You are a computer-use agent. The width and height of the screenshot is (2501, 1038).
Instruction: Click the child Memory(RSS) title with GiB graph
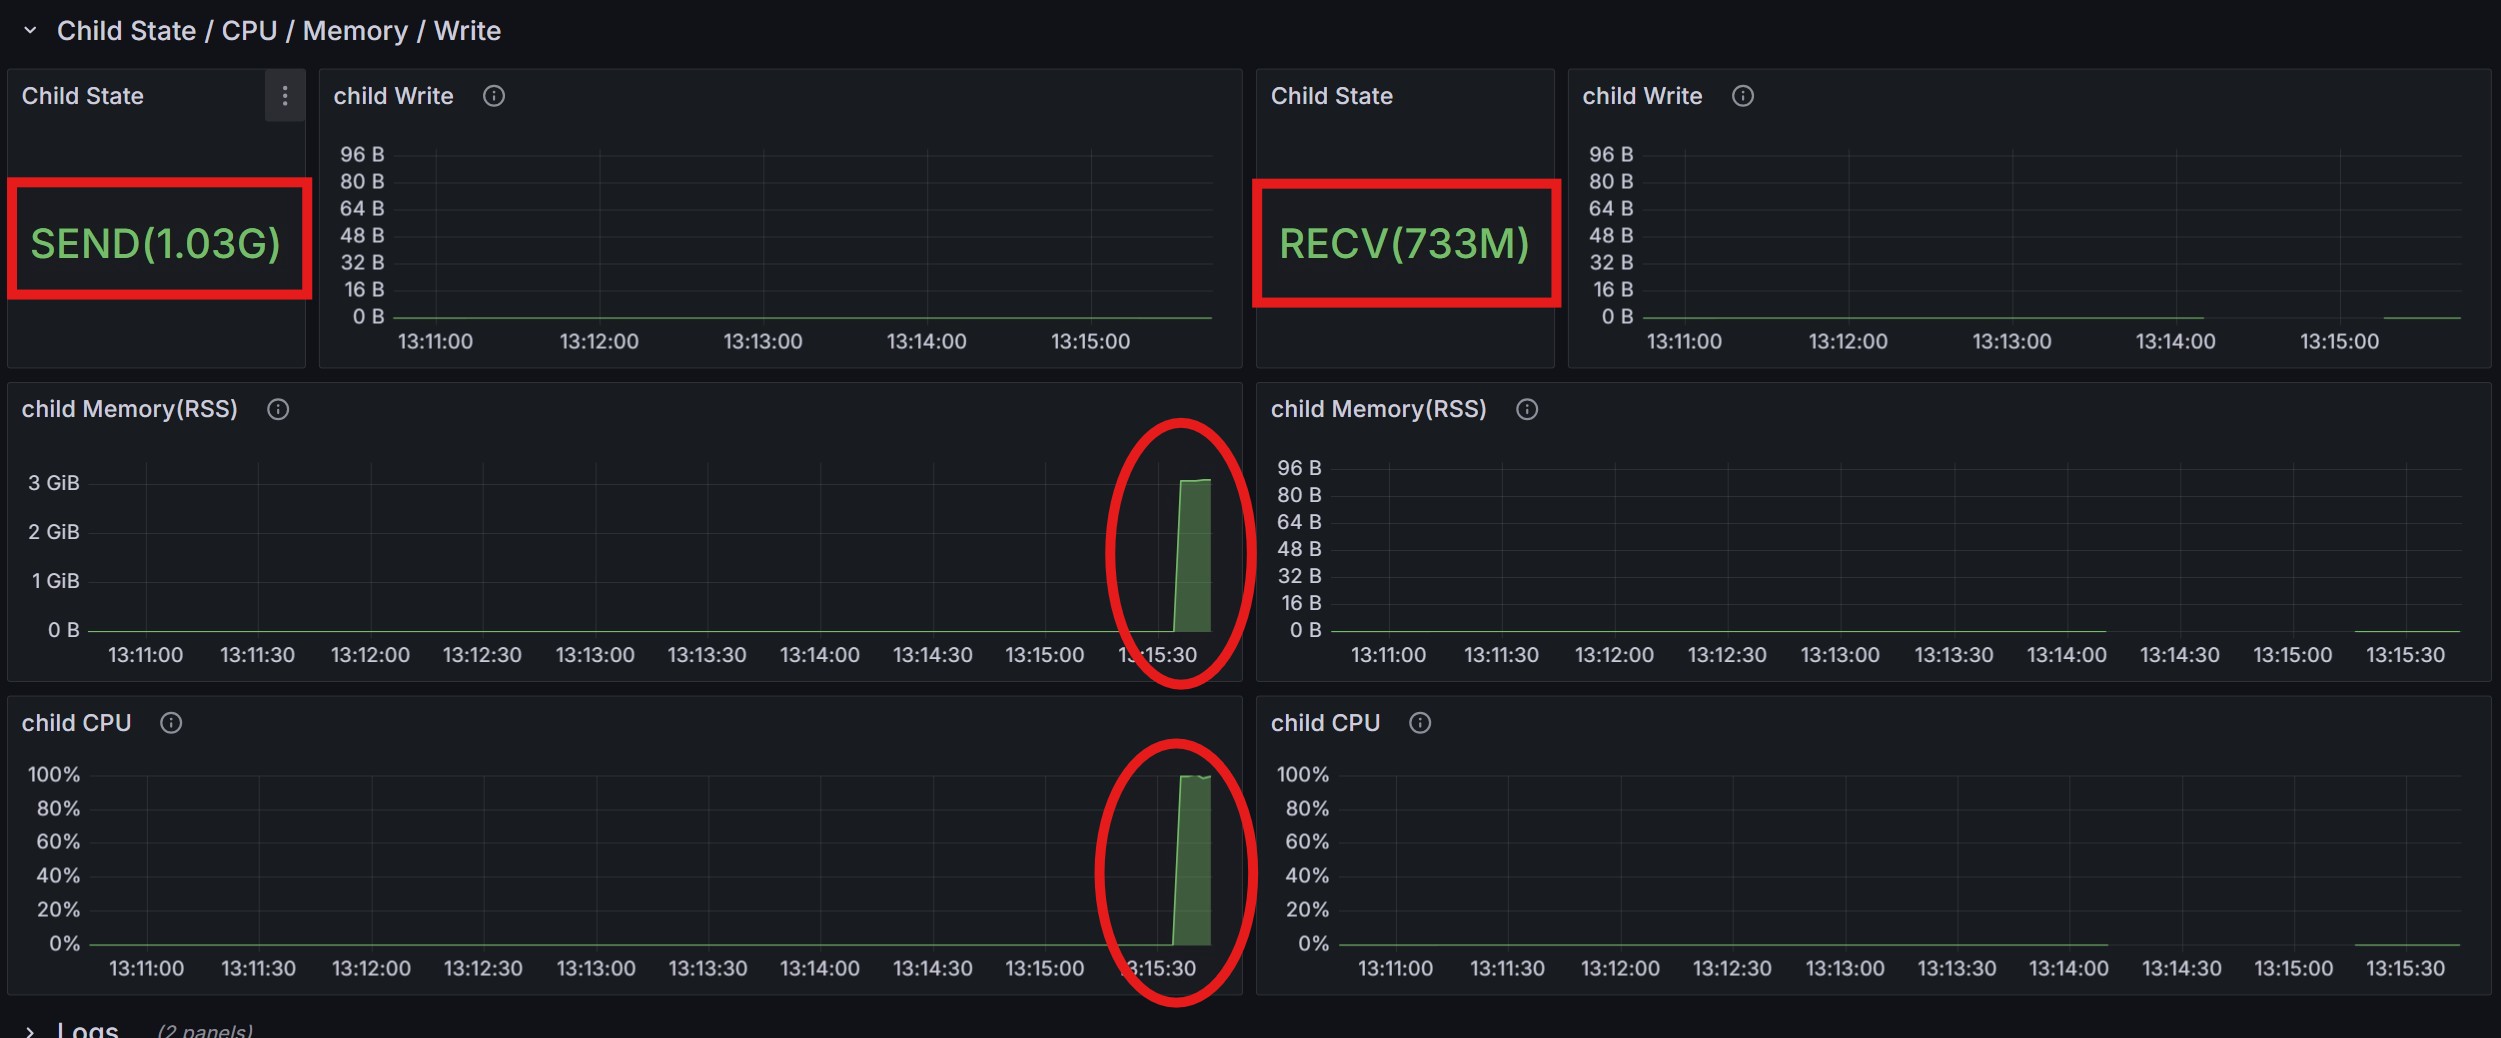pyautogui.click(x=130, y=409)
